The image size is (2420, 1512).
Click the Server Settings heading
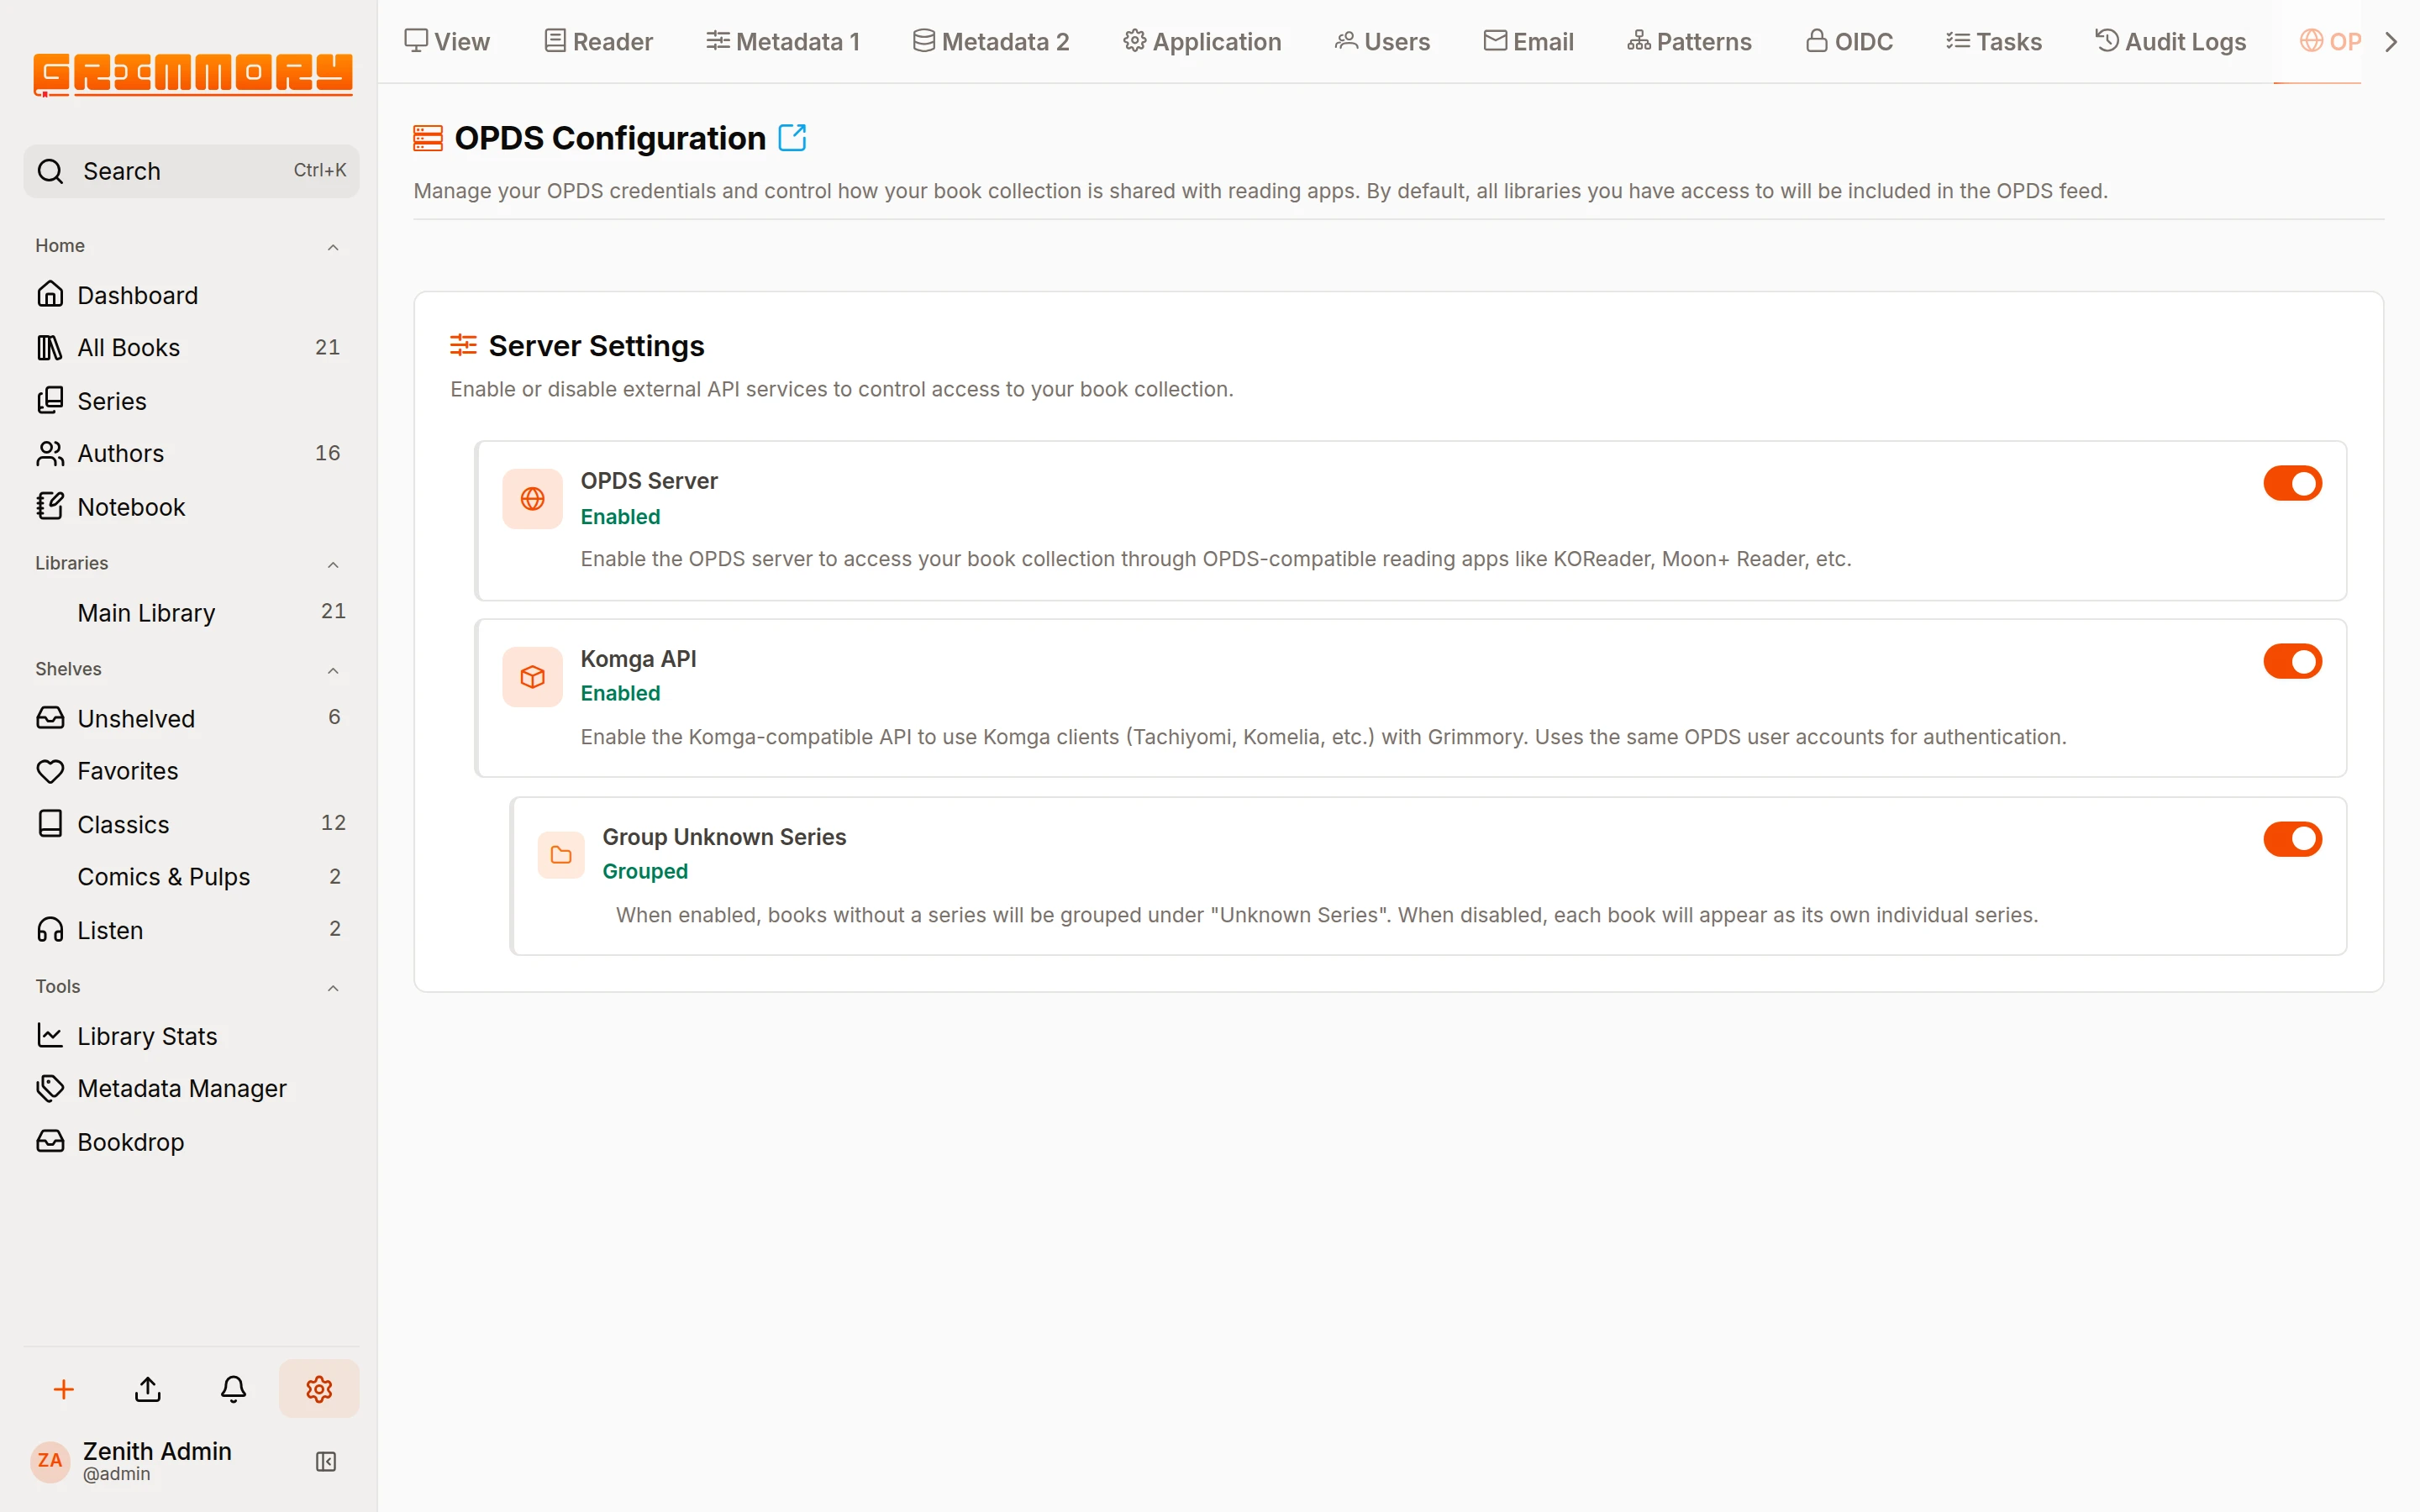(x=596, y=345)
